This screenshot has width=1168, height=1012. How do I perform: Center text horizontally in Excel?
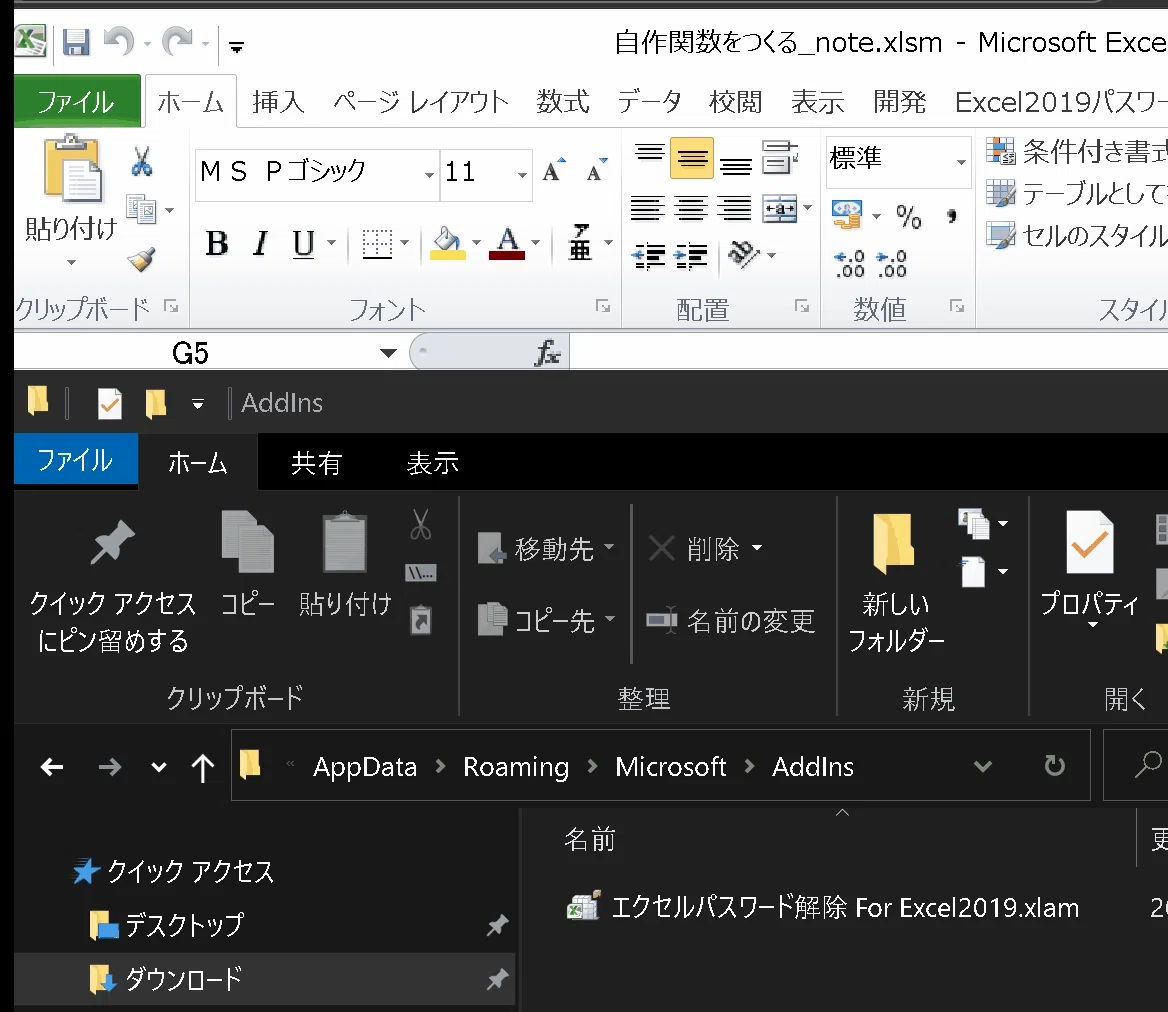coord(691,209)
